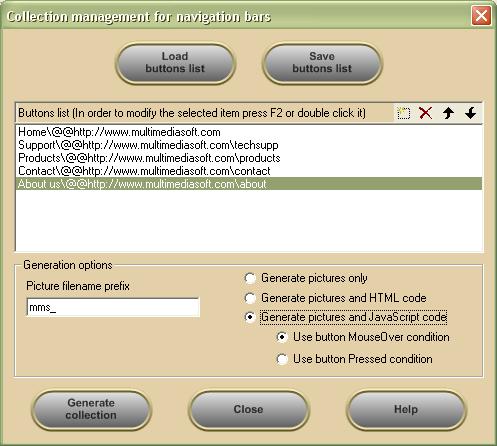Click the Load buttons list button
The width and height of the screenshot is (497, 446).
tap(175, 63)
